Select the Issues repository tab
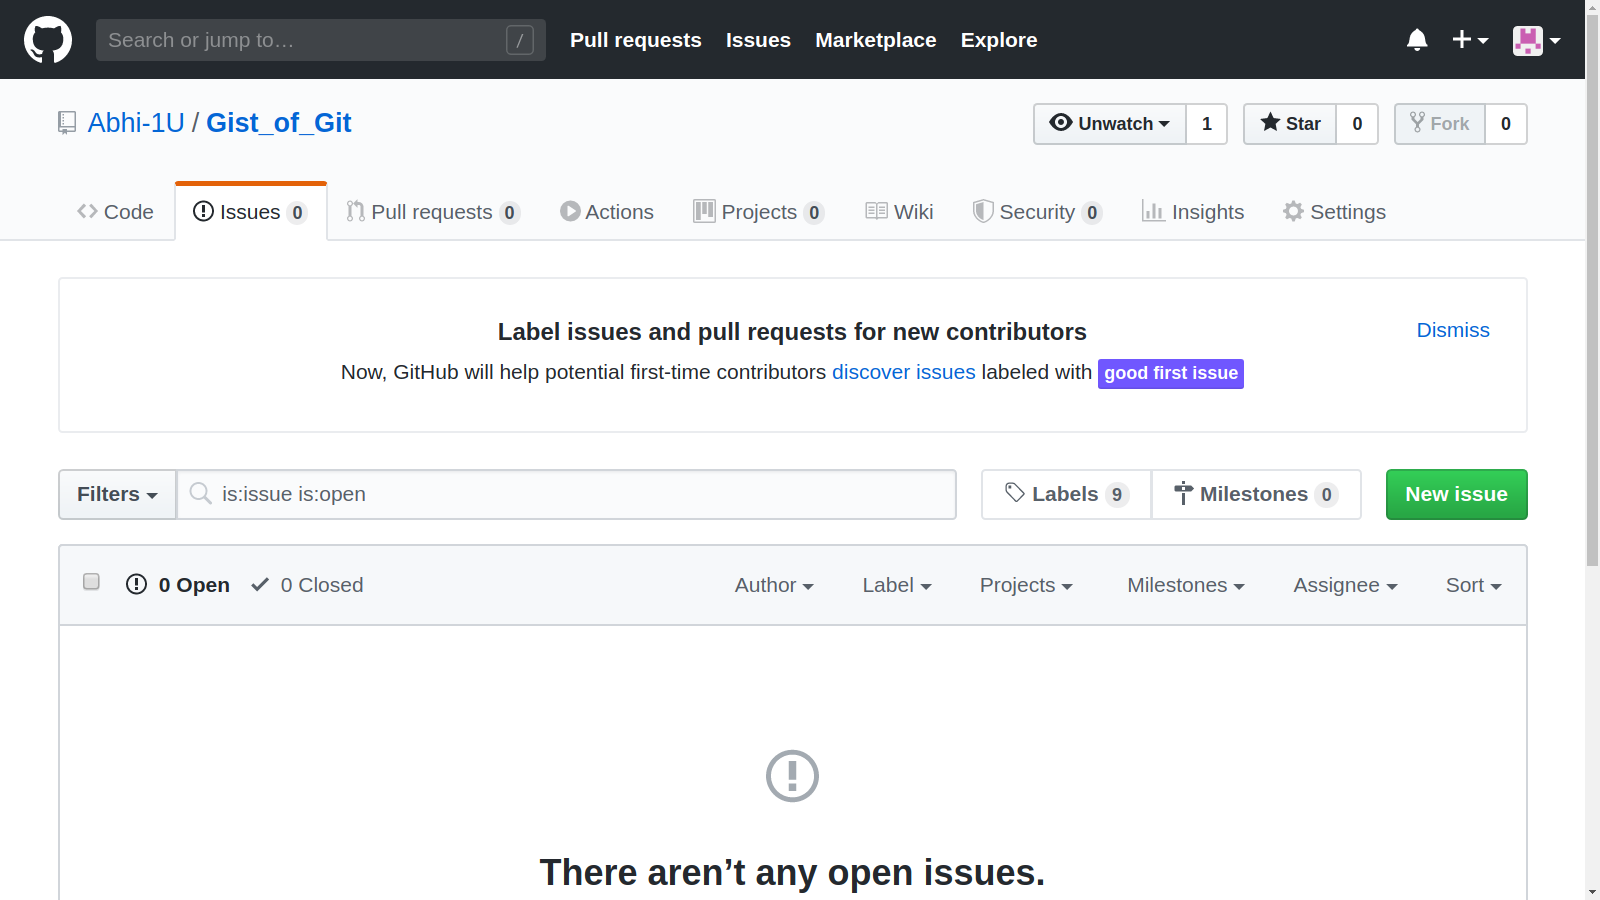 (x=251, y=212)
